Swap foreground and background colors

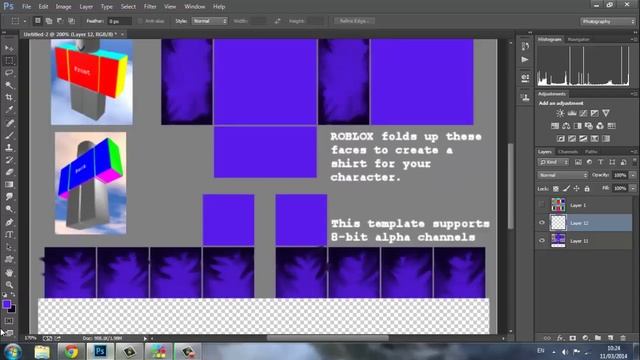[13, 294]
